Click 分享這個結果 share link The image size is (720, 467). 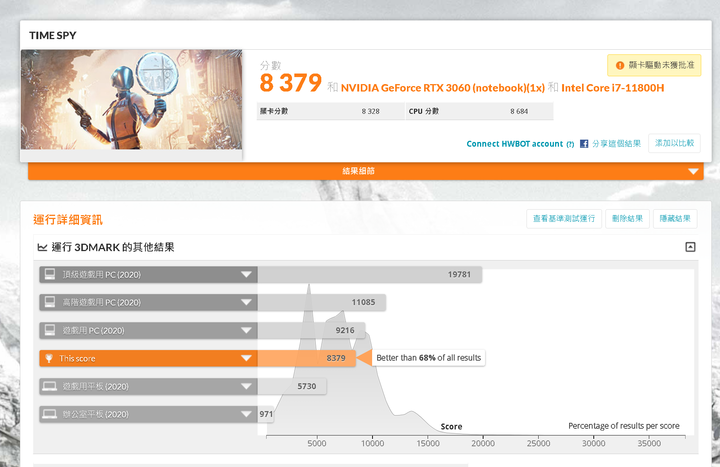[616, 144]
